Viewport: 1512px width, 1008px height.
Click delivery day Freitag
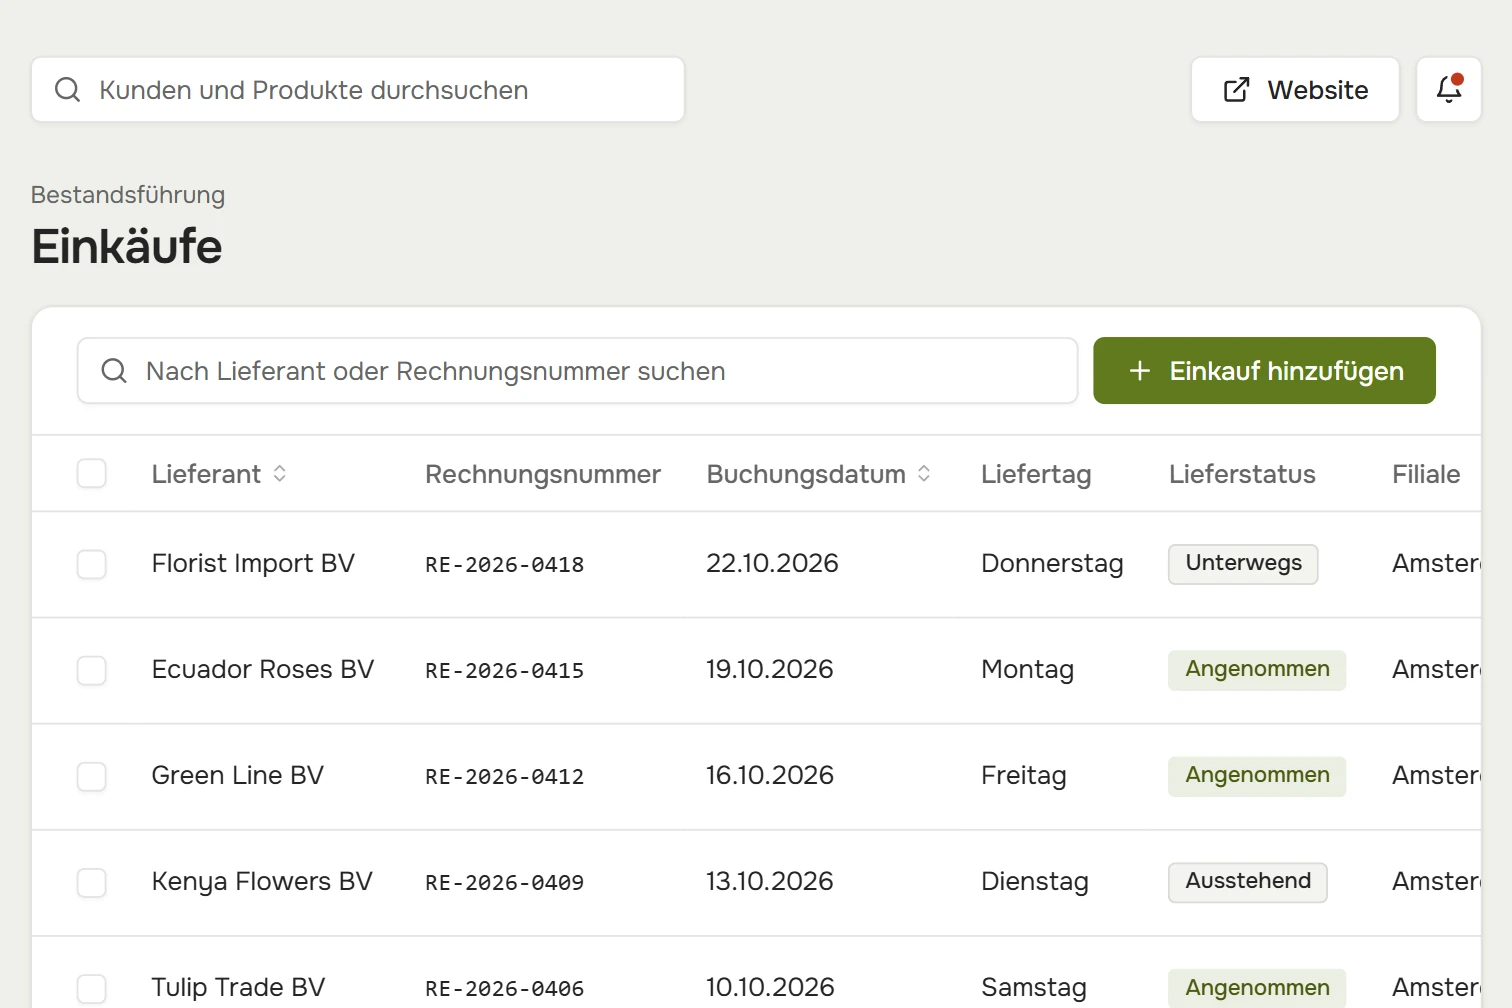1024,776
